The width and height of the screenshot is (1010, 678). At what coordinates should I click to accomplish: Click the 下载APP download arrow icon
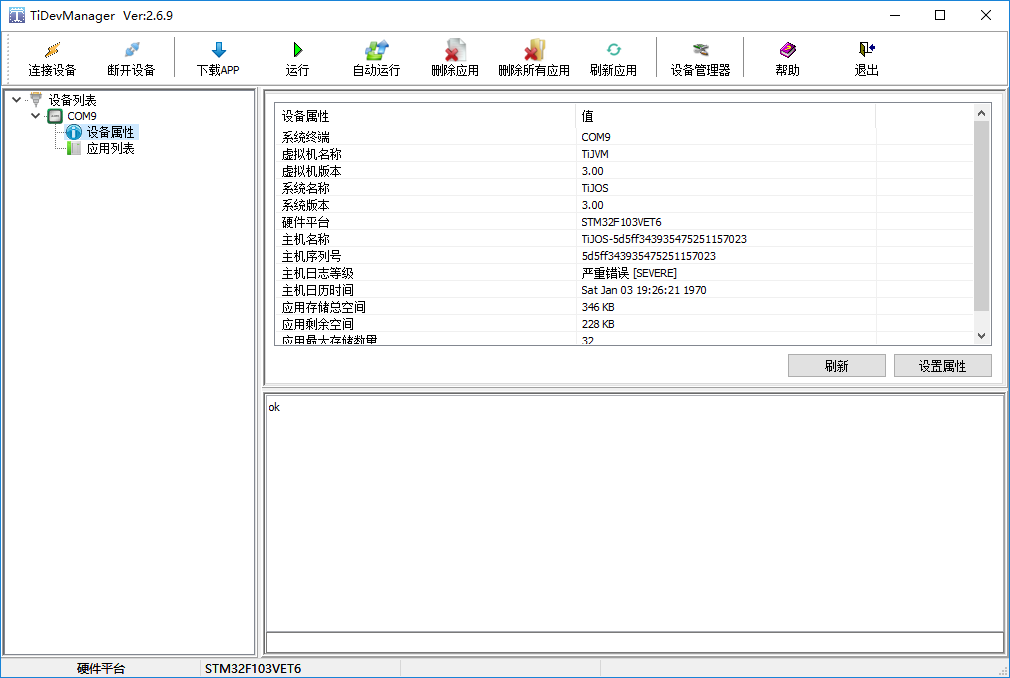click(x=218, y=50)
